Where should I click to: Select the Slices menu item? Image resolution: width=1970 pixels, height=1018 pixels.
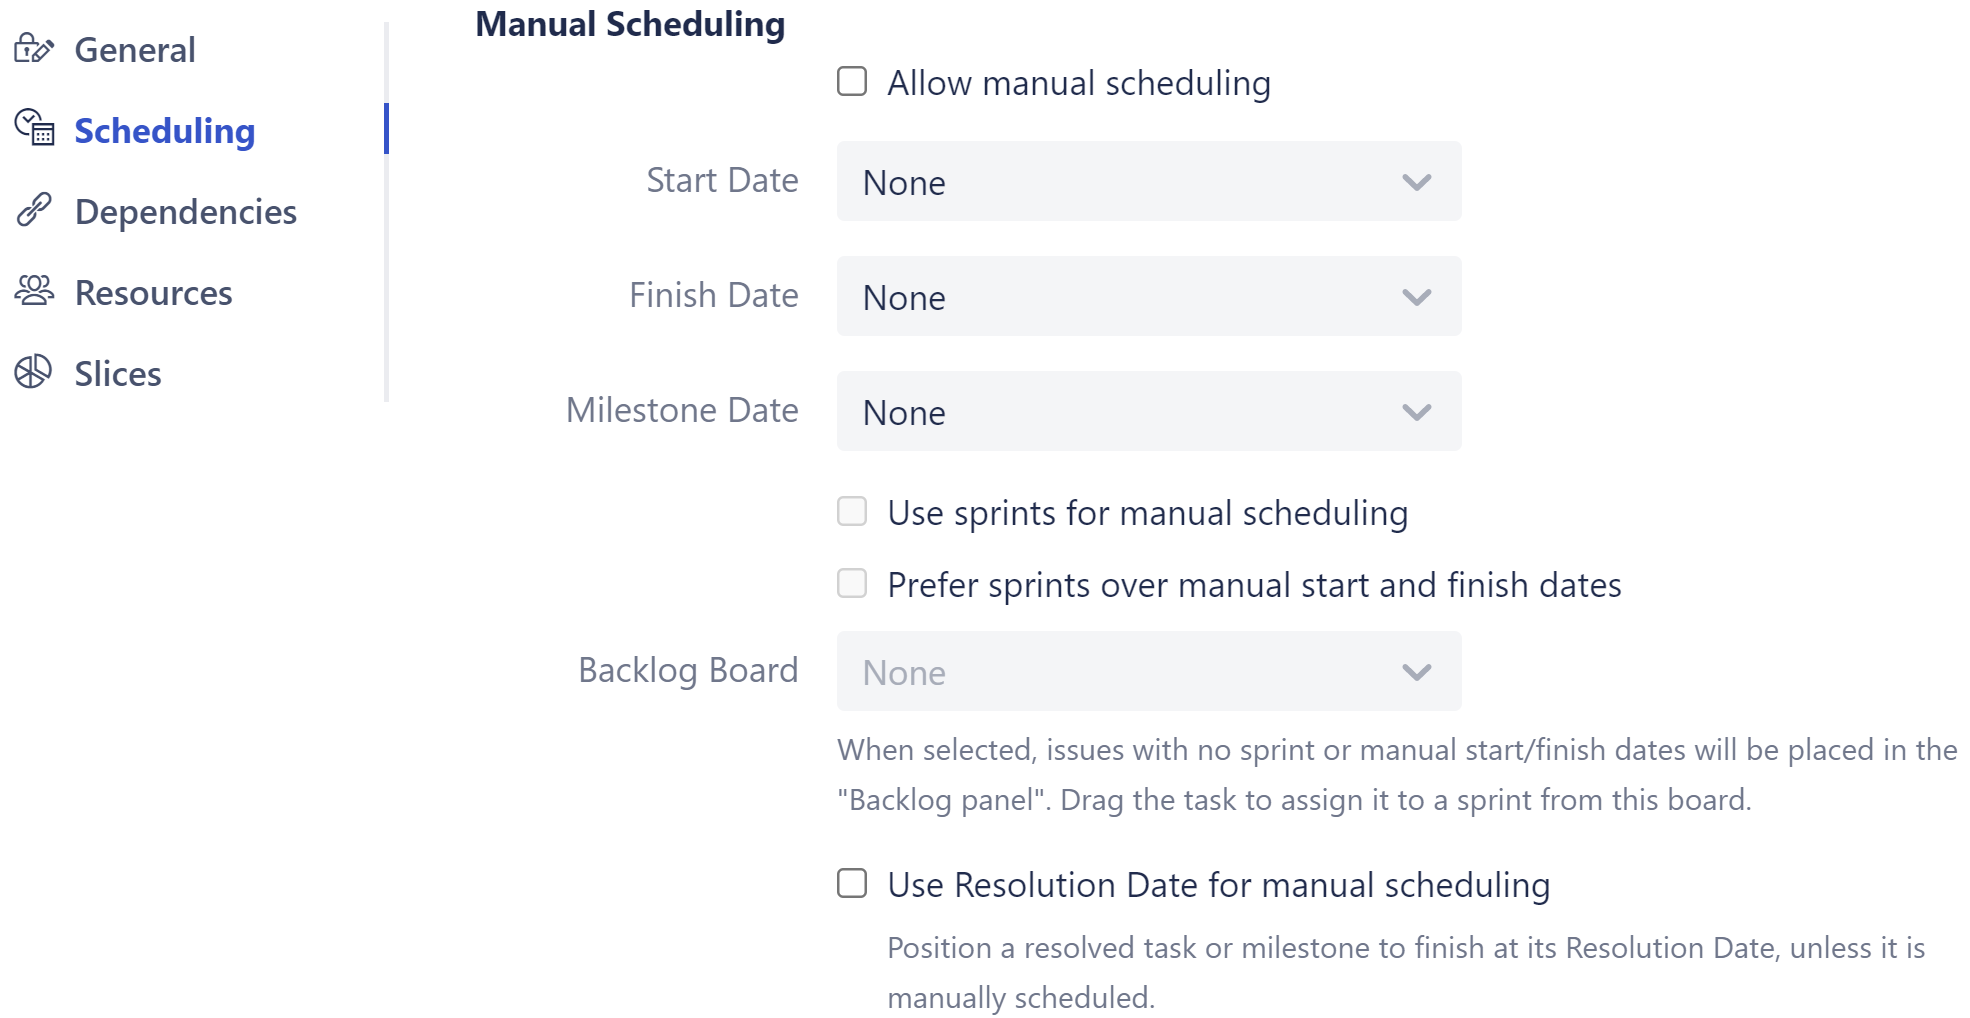click(x=118, y=374)
